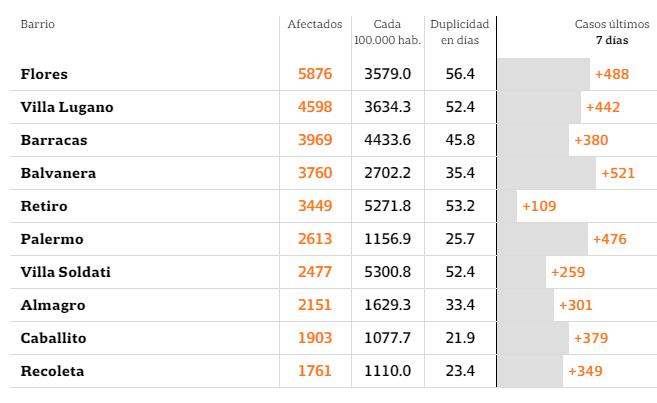Select Balvanera in the Barrio column

58,173
